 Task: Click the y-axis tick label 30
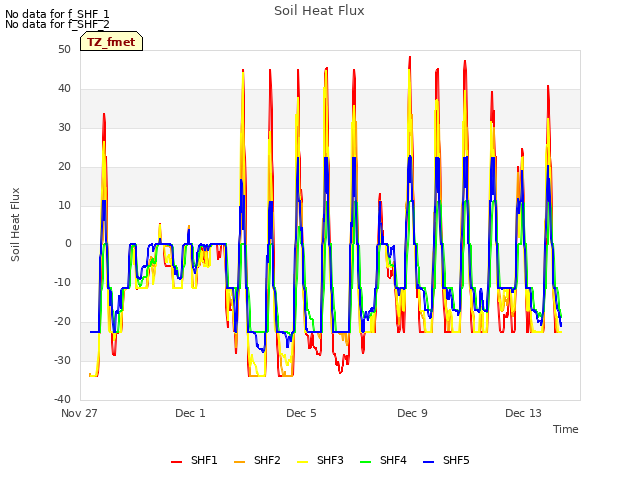point(64,127)
